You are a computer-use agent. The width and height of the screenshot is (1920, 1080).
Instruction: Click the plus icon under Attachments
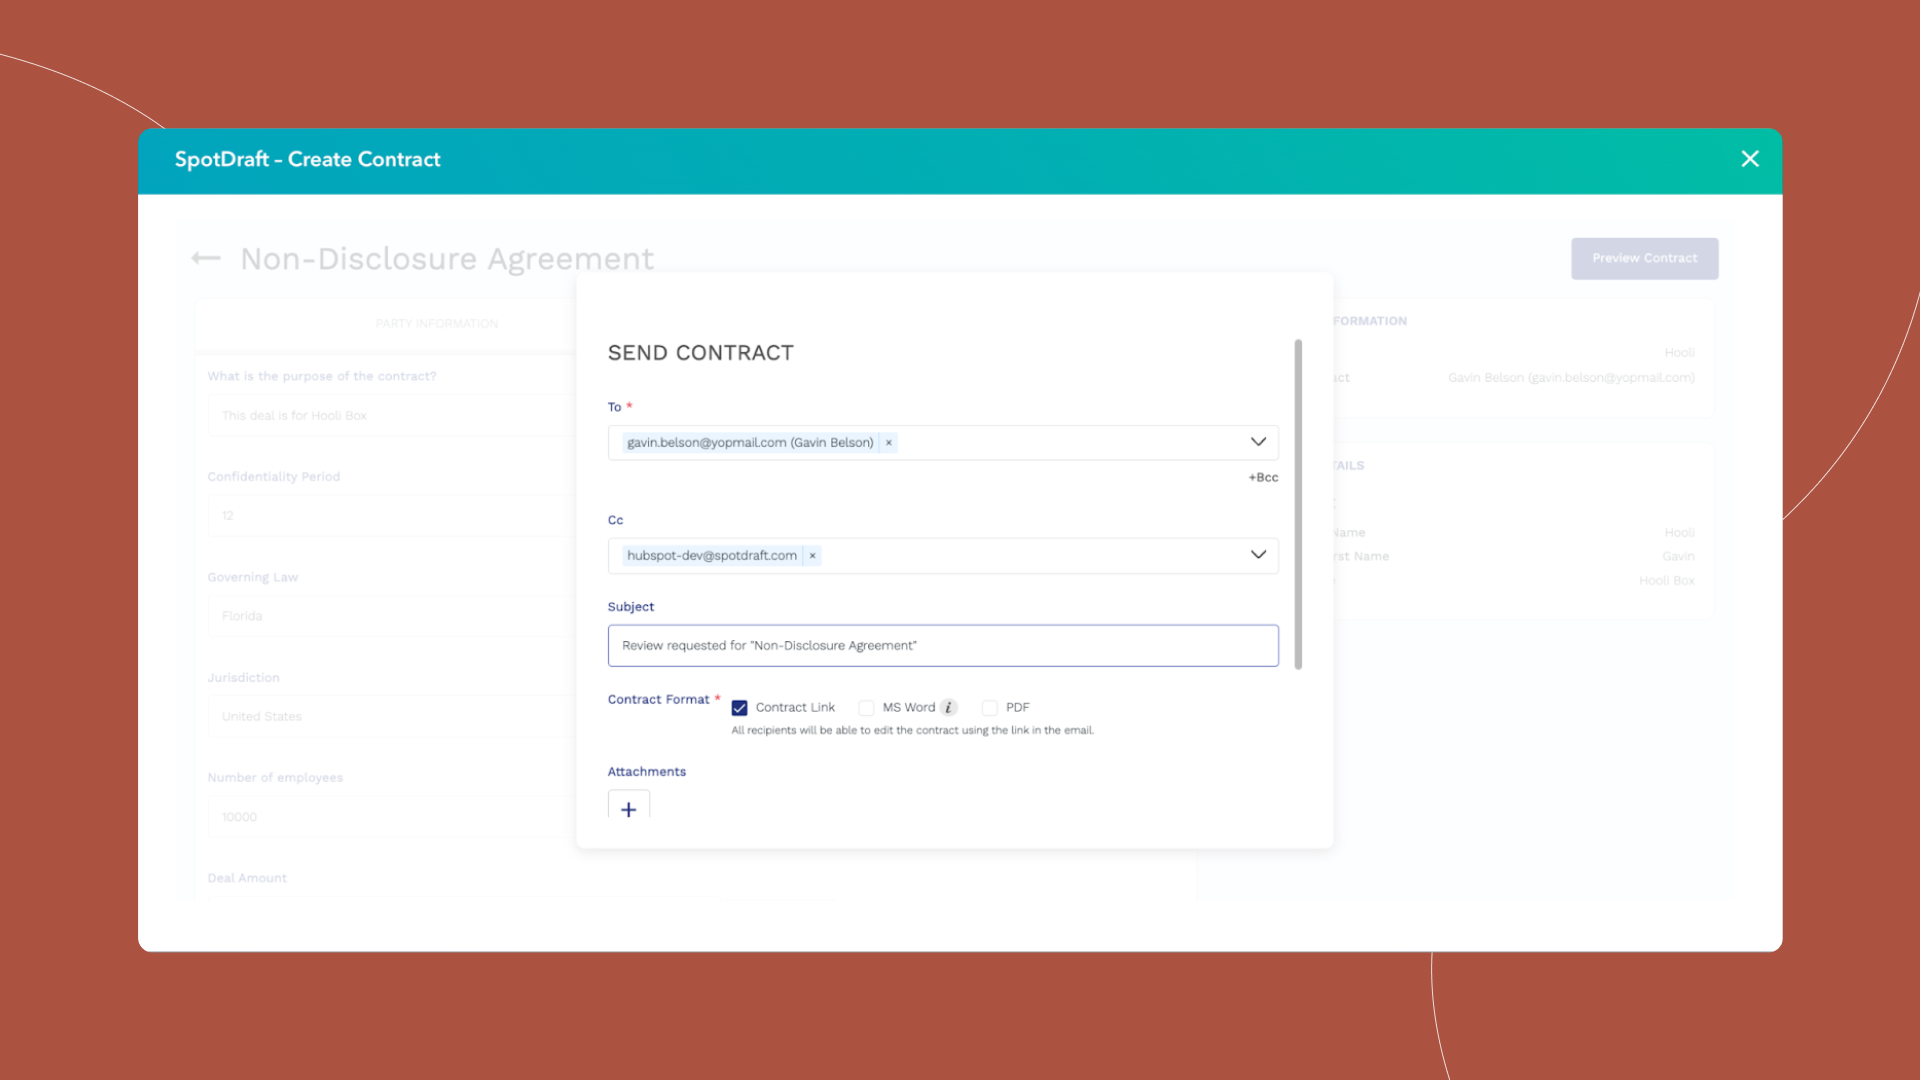tap(628, 809)
